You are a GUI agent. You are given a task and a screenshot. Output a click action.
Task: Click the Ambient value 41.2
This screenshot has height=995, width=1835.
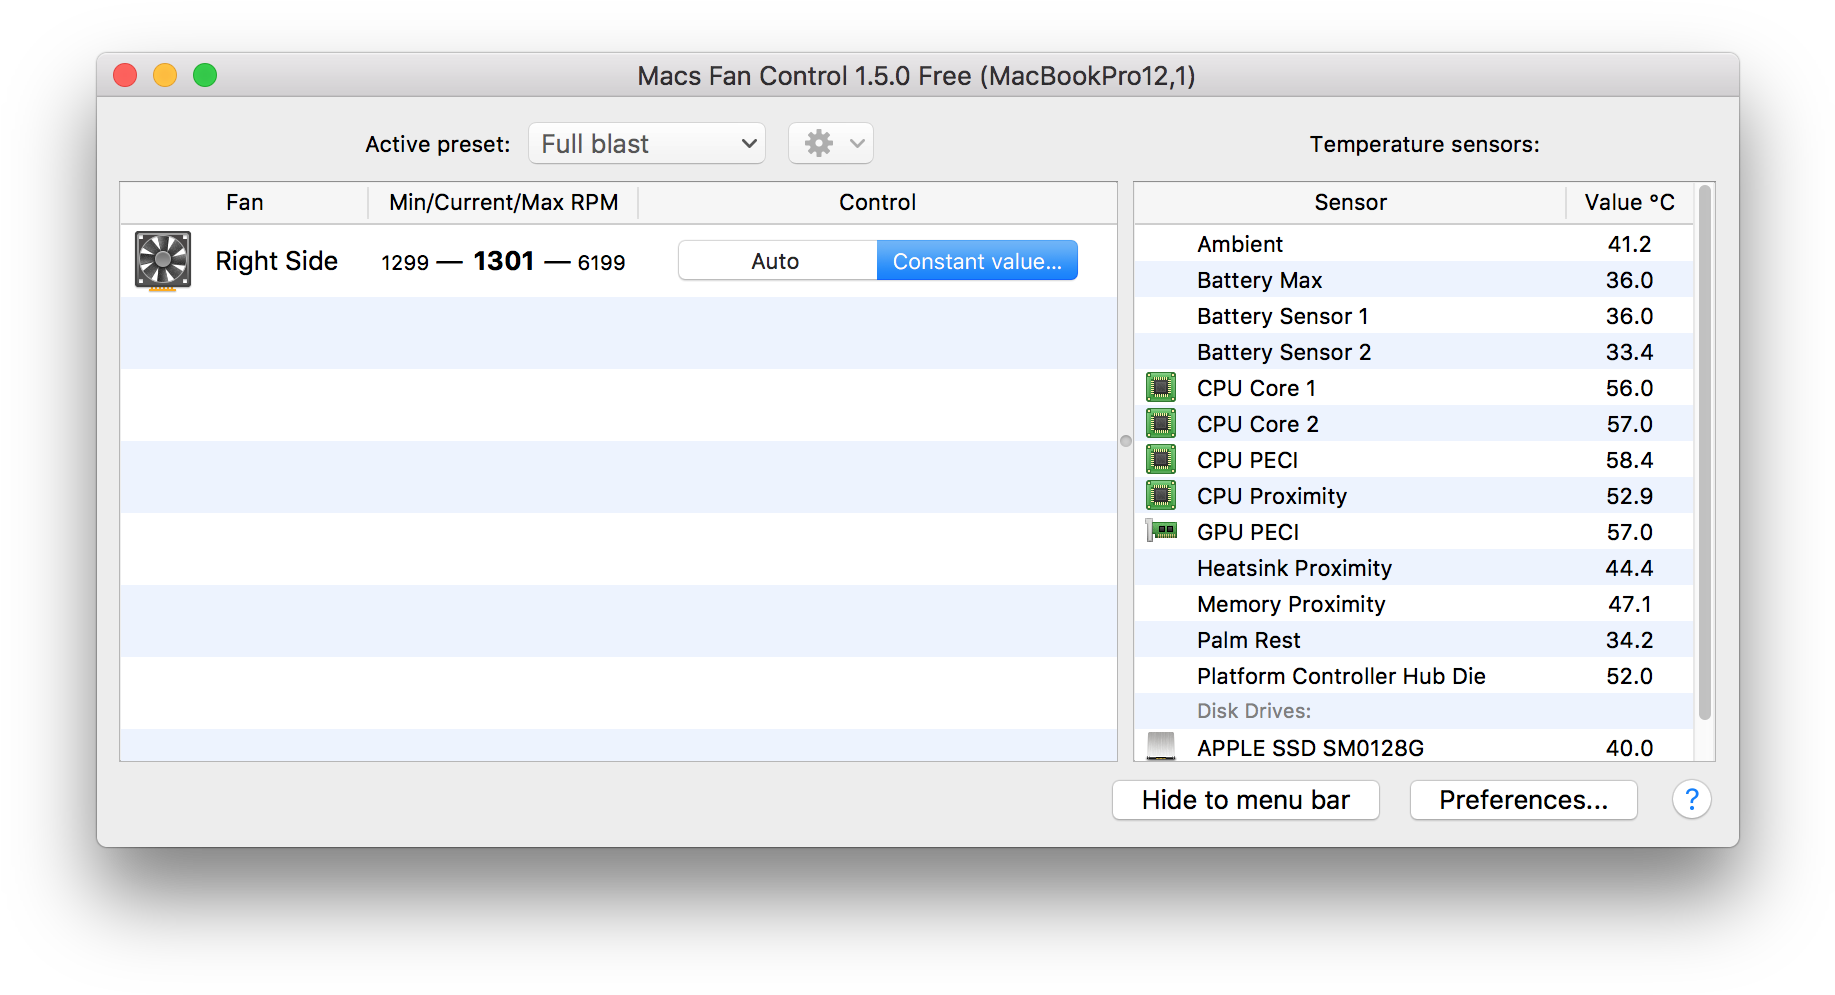point(1629,244)
